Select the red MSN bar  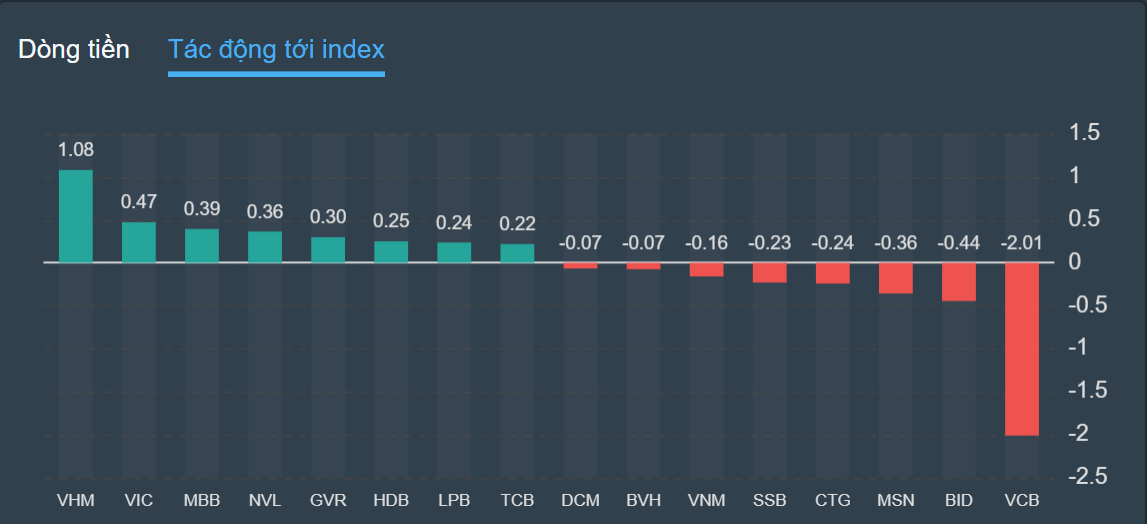(895, 278)
